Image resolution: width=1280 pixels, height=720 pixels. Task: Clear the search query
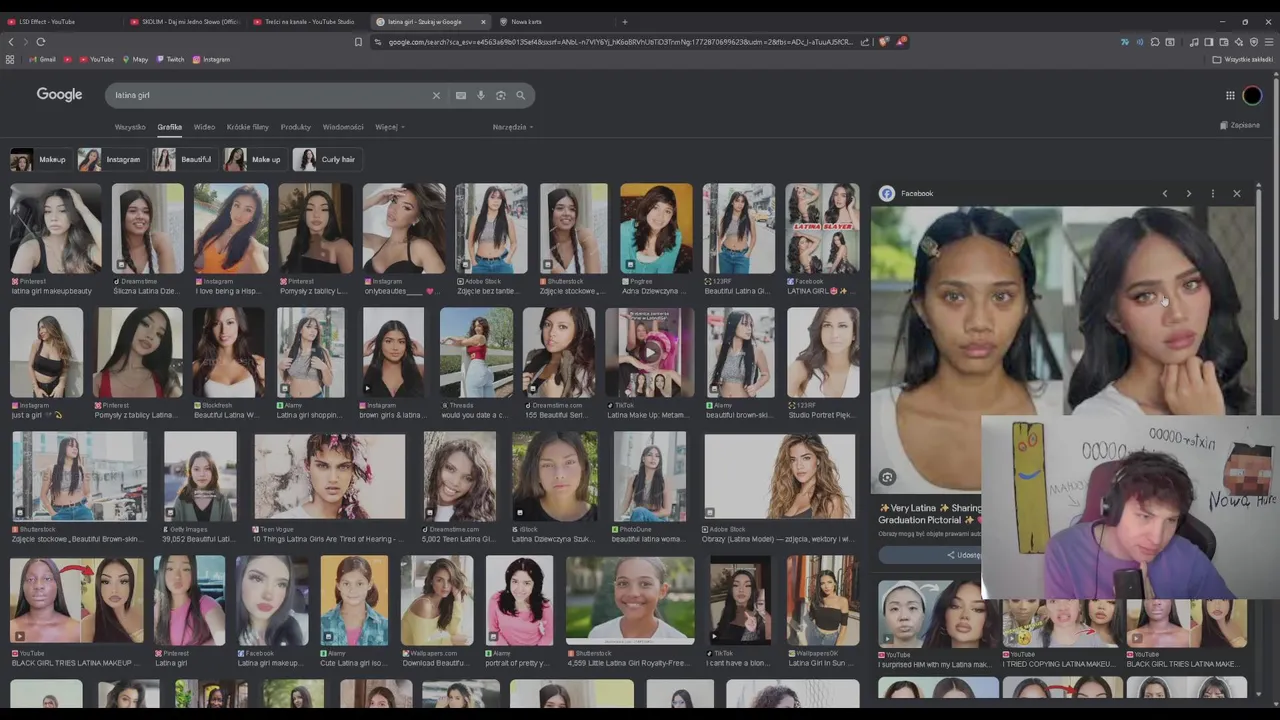coord(436,96)
